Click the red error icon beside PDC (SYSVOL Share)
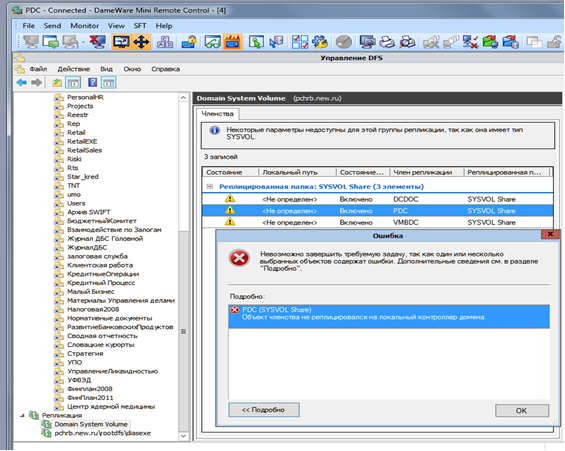Screen dimensions: 565x451 [x=235, y=310]
